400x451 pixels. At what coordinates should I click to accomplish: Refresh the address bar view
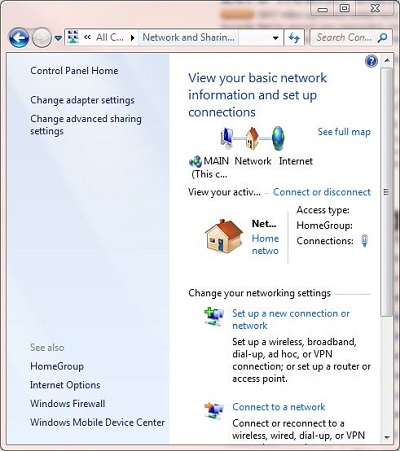click(294, 38)
